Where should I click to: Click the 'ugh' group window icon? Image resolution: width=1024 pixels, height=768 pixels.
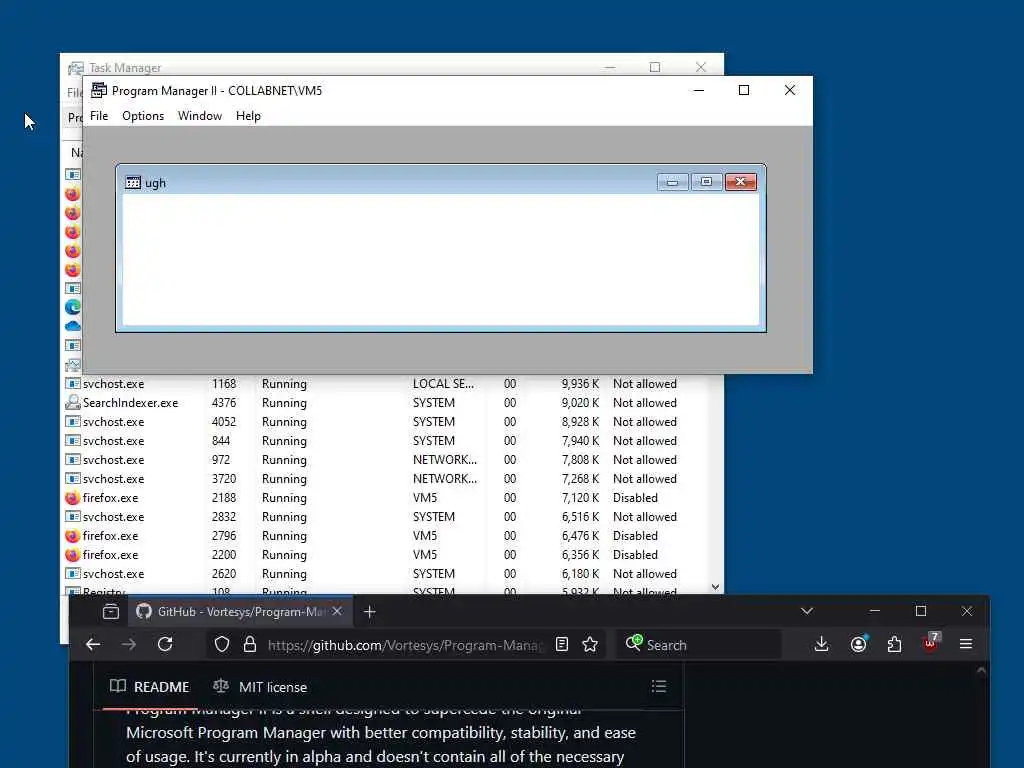click(133, 182)
